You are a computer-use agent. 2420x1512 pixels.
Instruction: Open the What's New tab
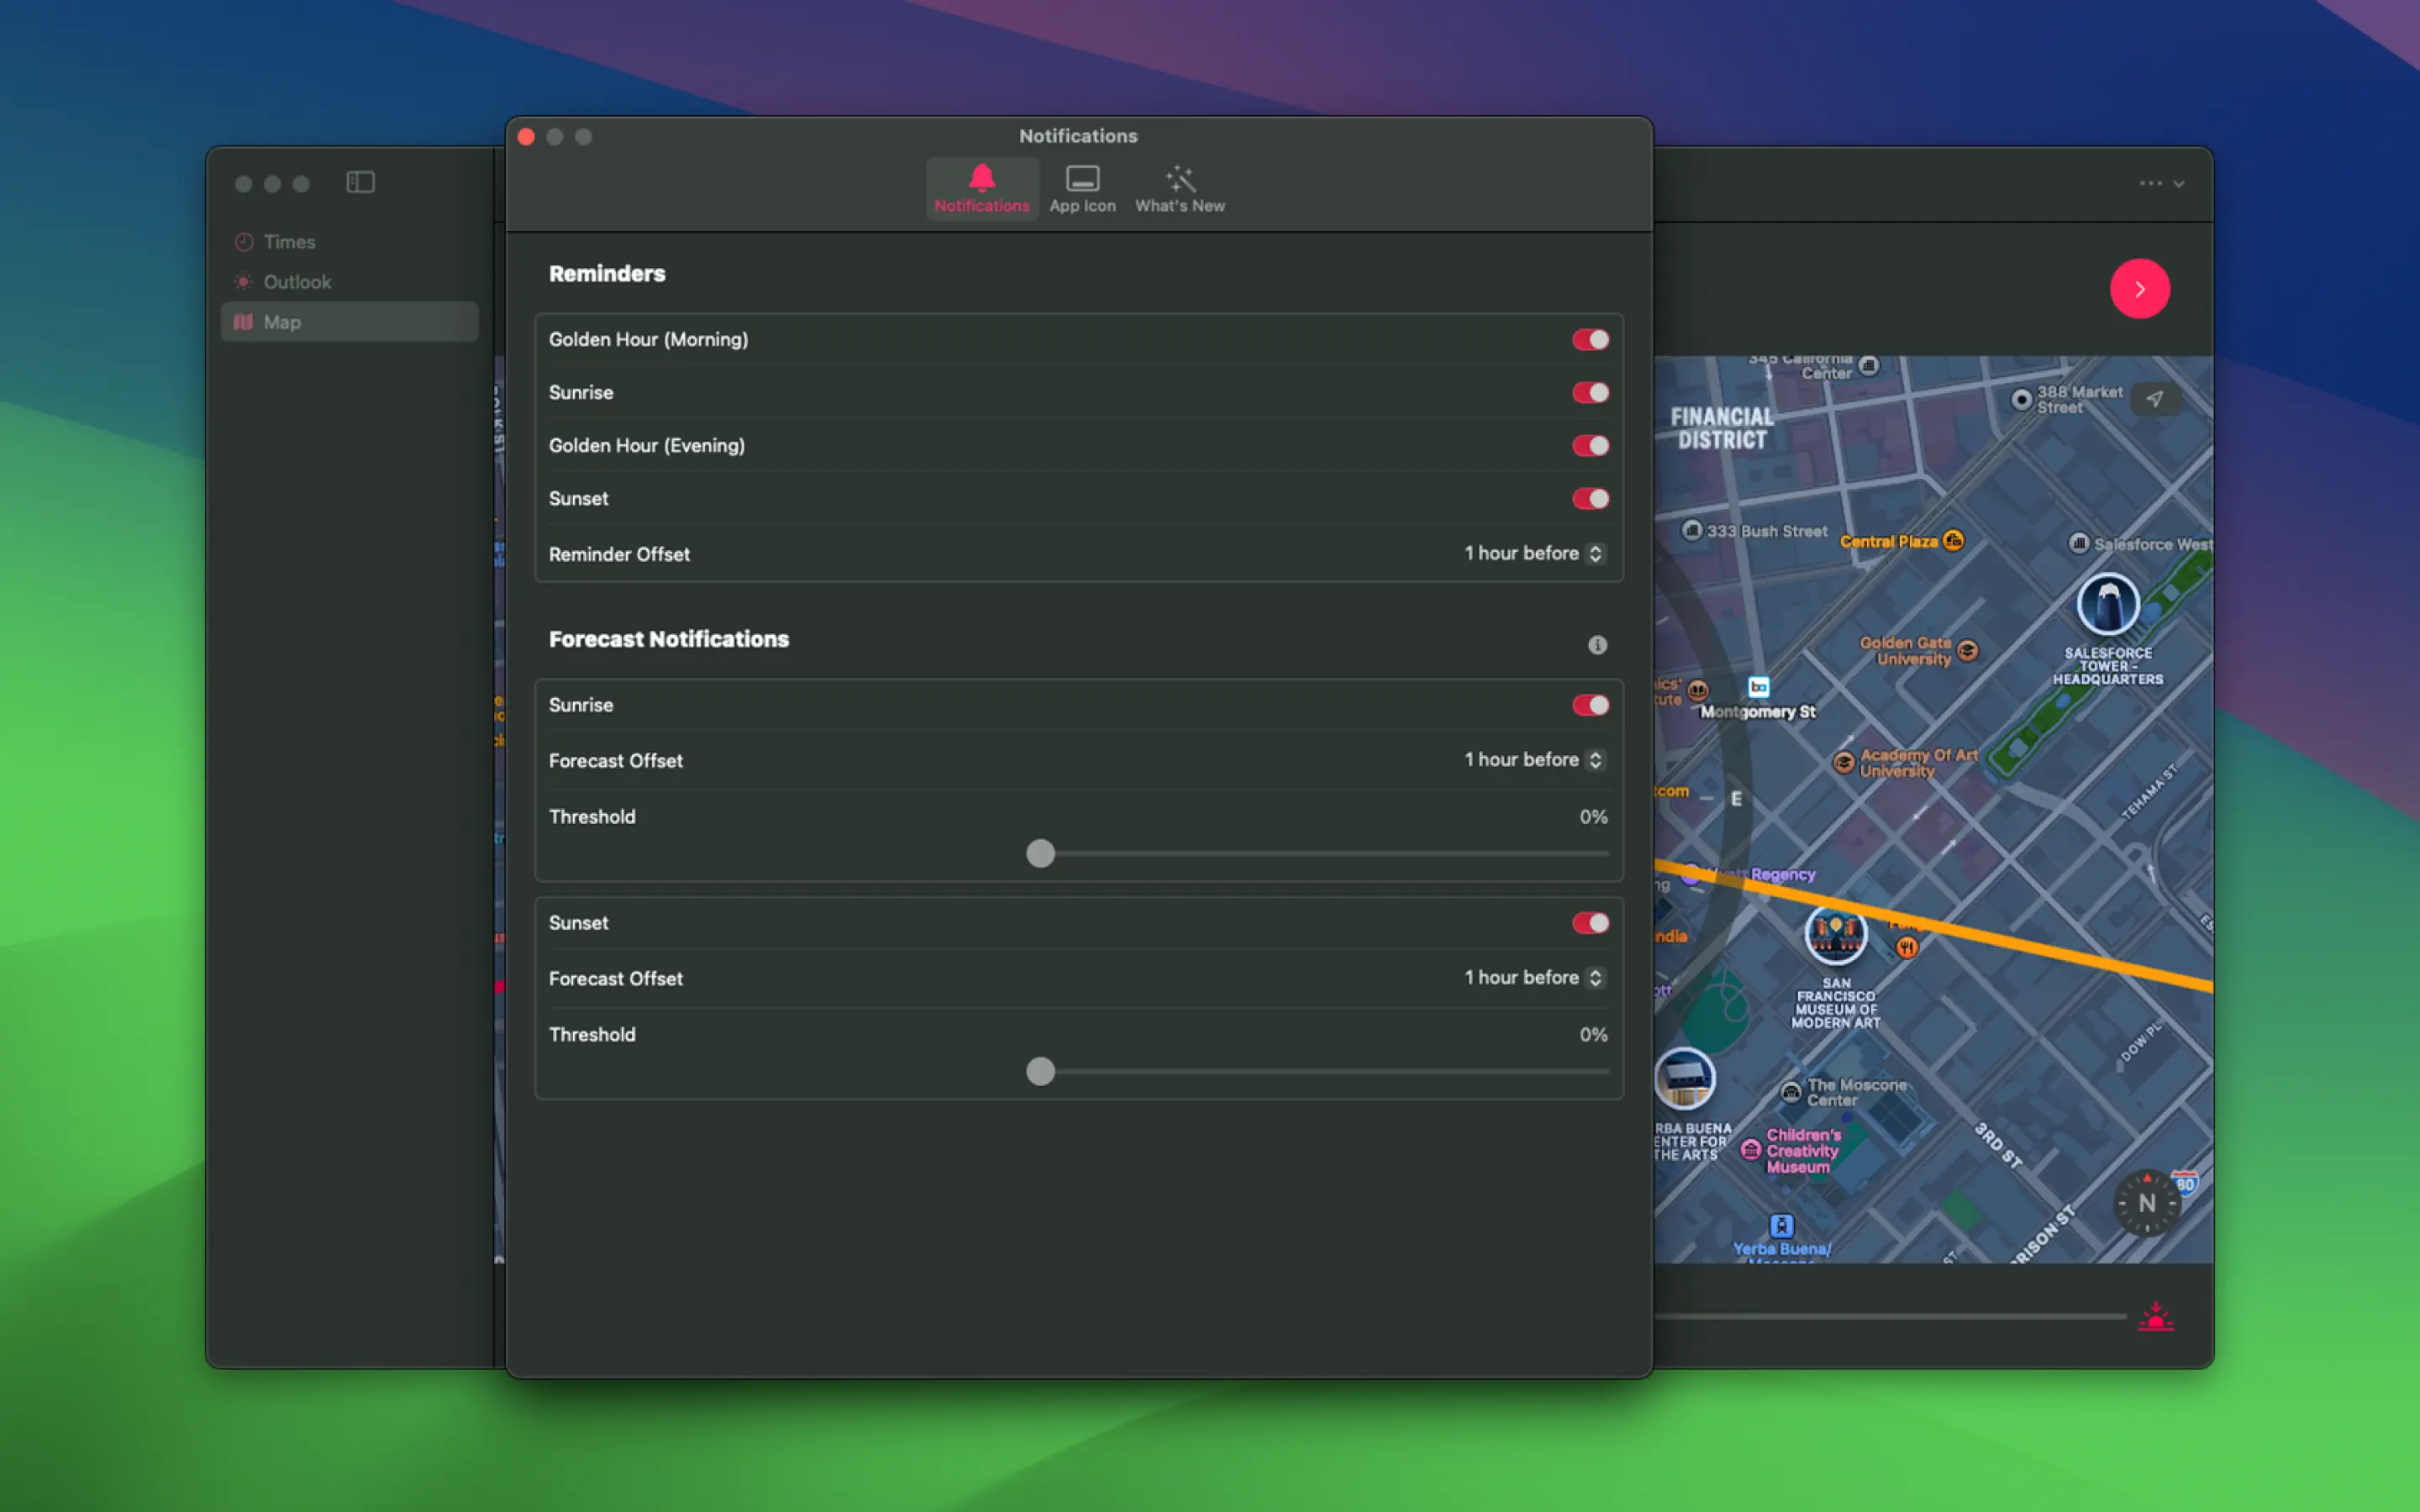point(1179,189)
